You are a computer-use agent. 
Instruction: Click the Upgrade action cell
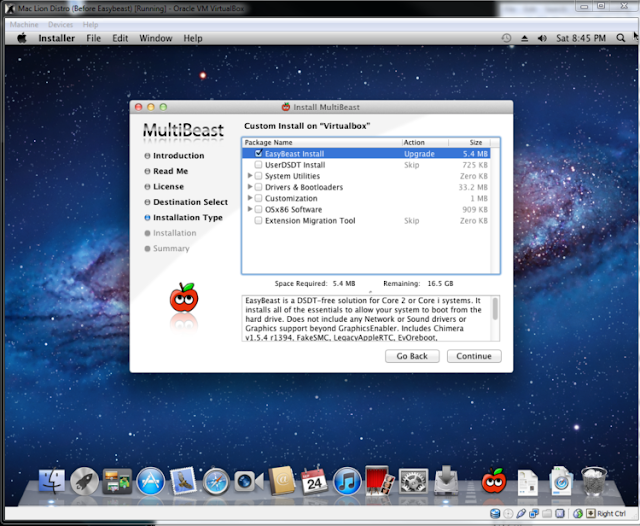[419, 154]
